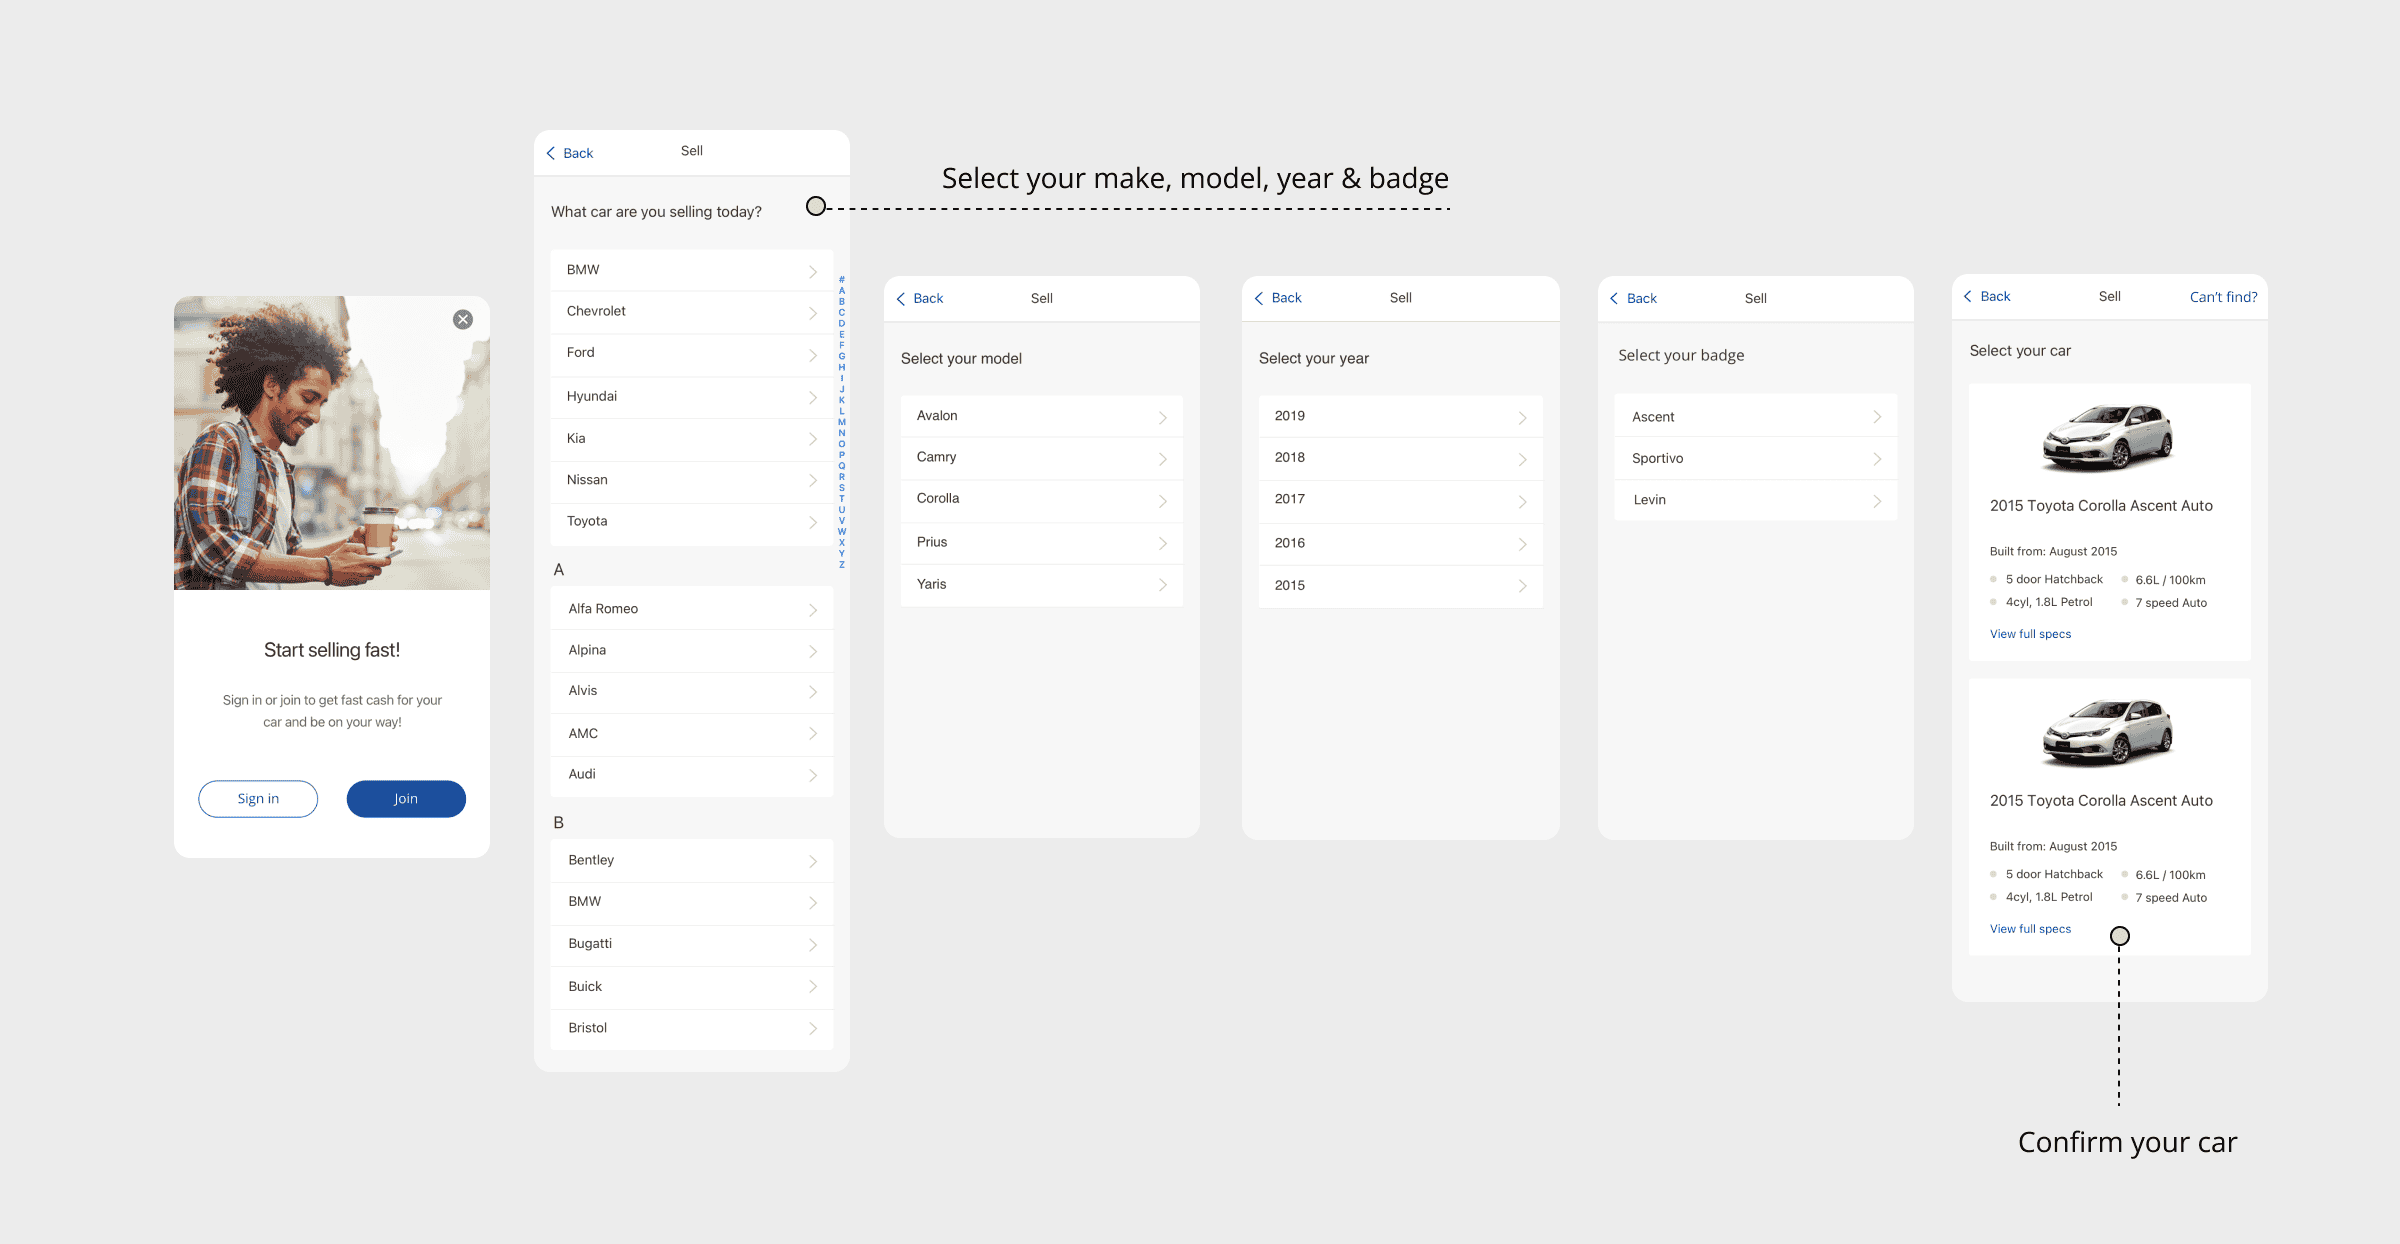Image resolution: width=2400 pixels, height=1244 pixels.
Task: Open the Chevrolet row chevron
Action: (x=813, y=313)
